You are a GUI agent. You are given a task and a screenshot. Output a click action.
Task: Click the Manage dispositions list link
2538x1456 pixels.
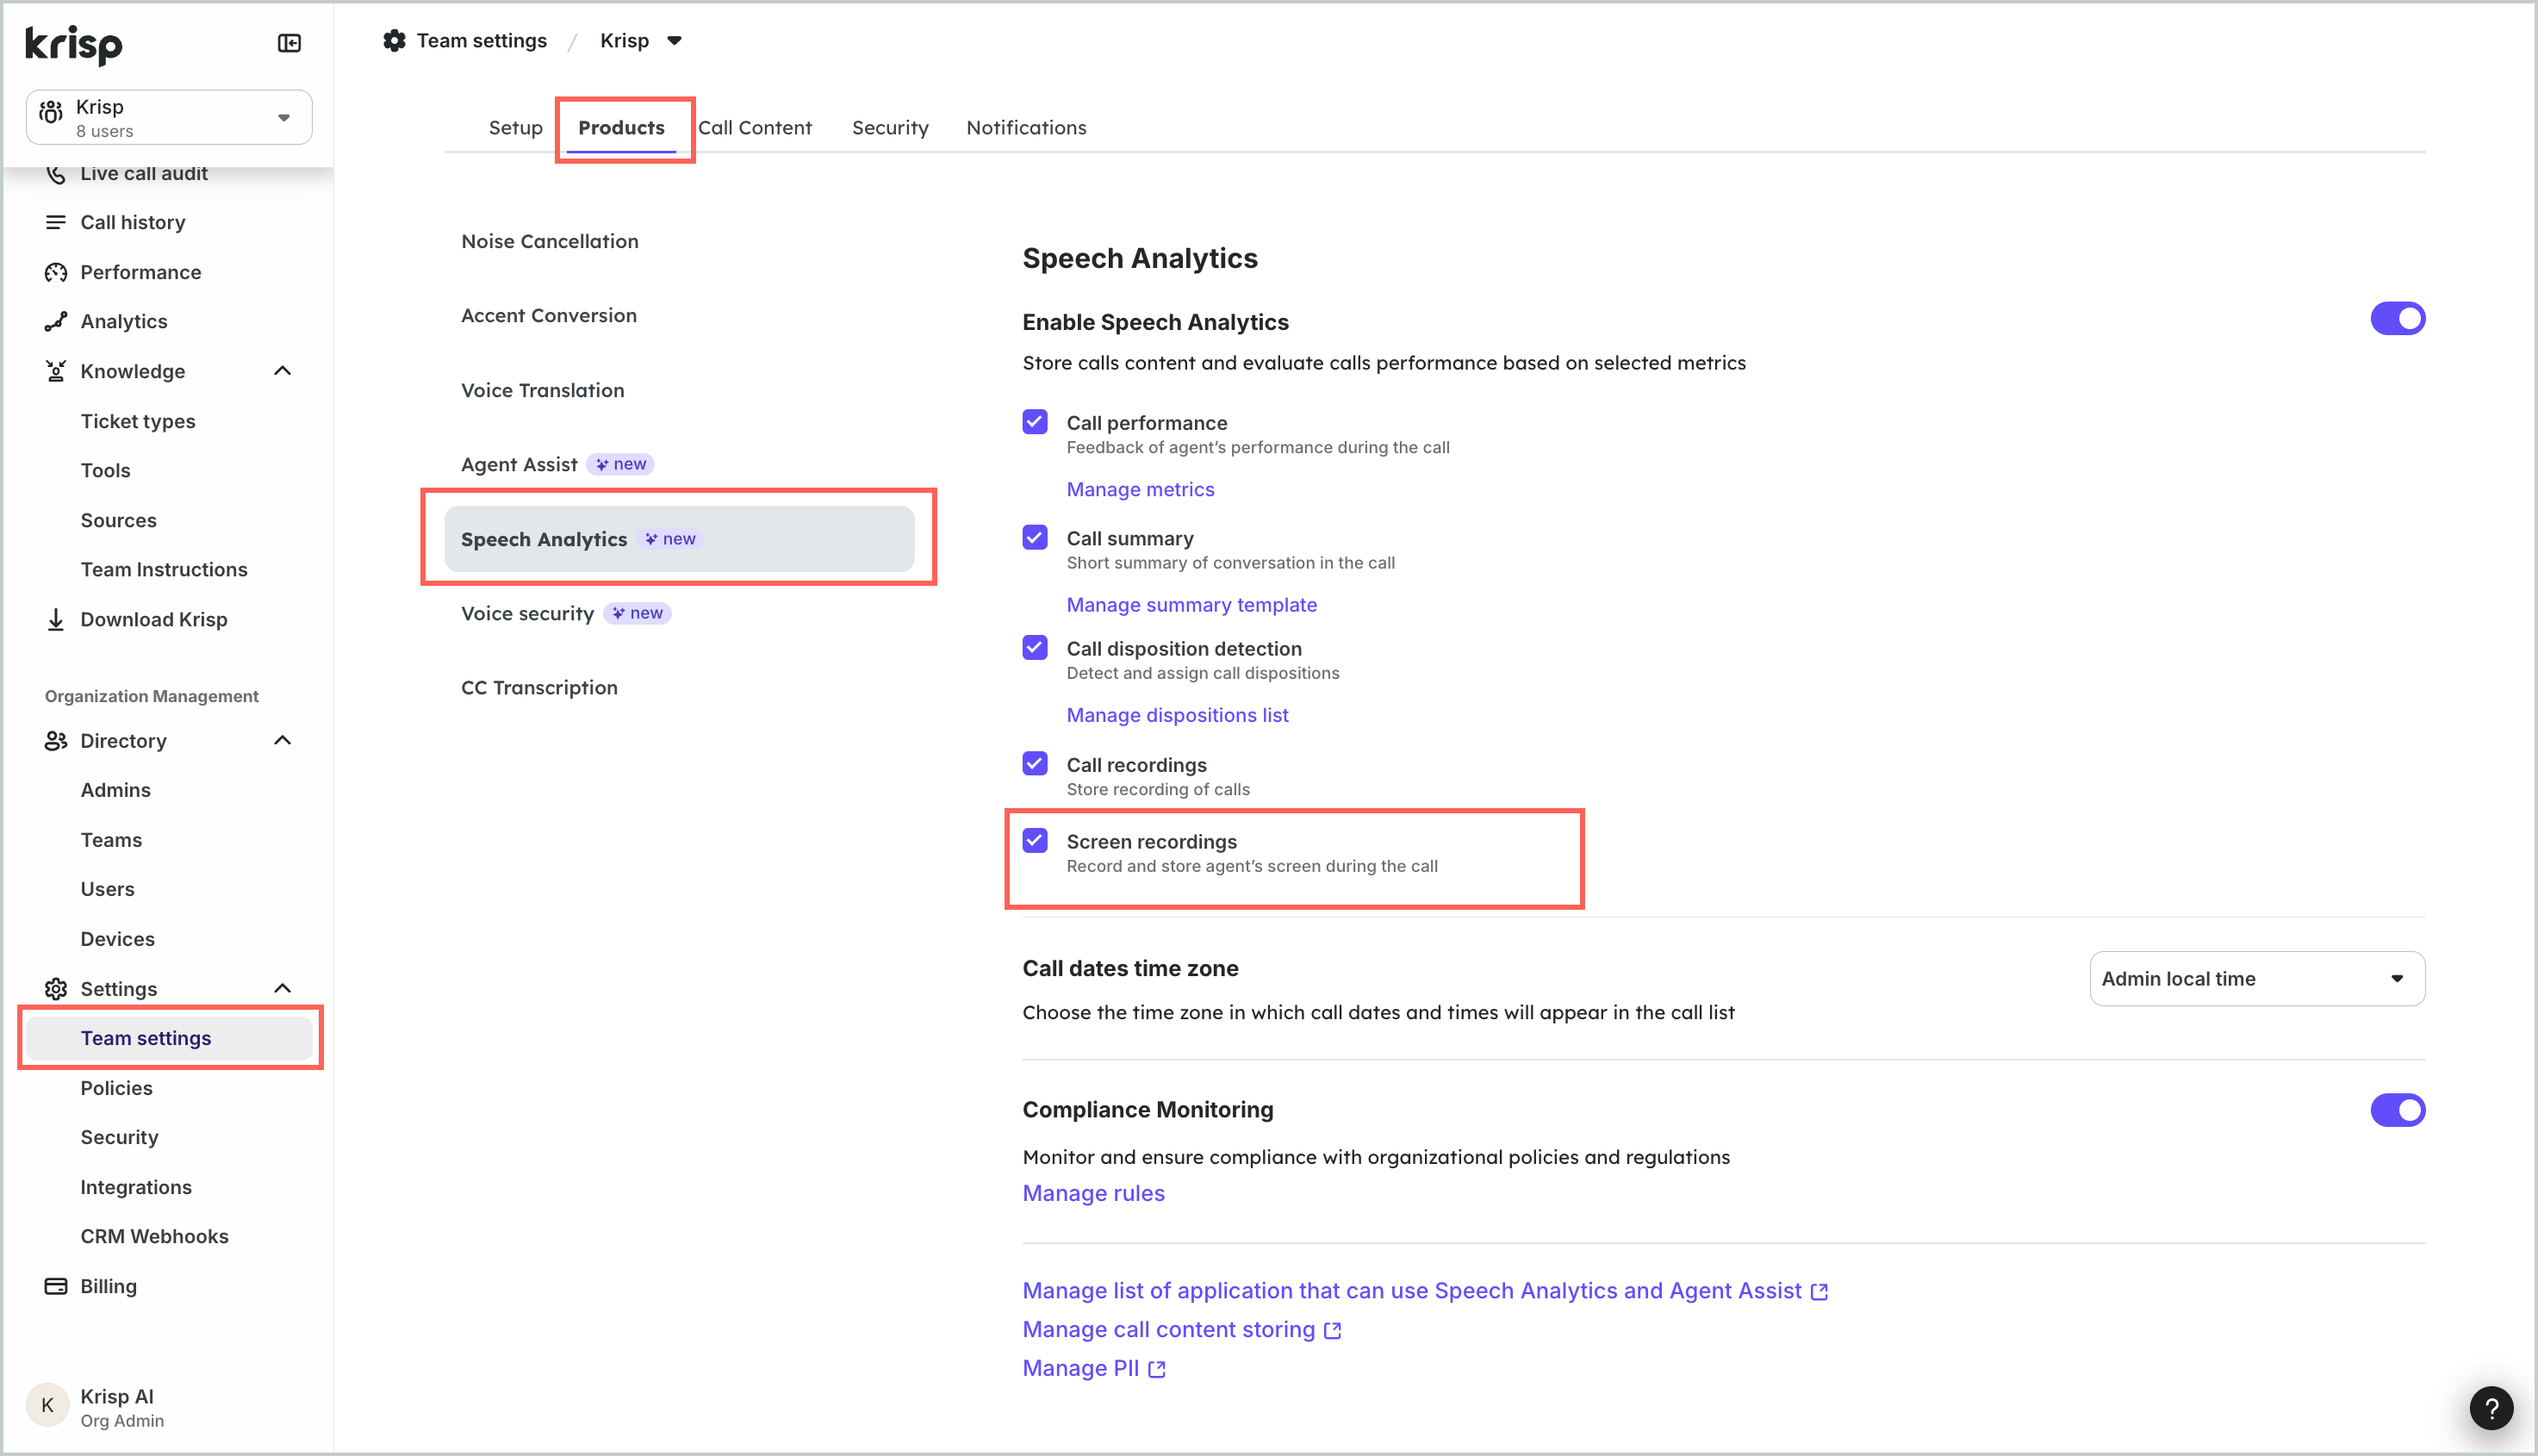click(x=1177, y=716)
